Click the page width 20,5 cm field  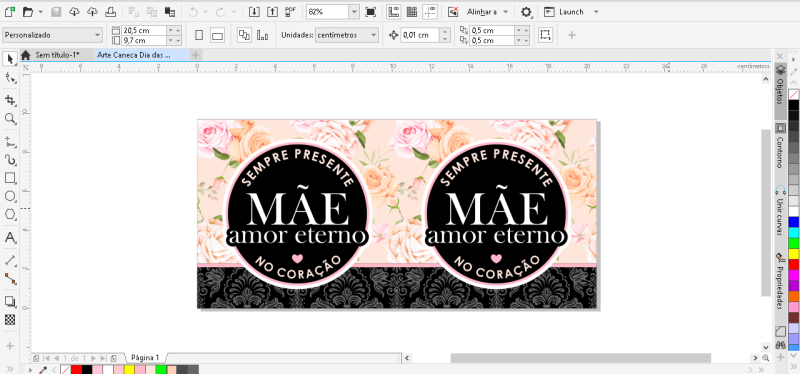(x=144, y=31)
